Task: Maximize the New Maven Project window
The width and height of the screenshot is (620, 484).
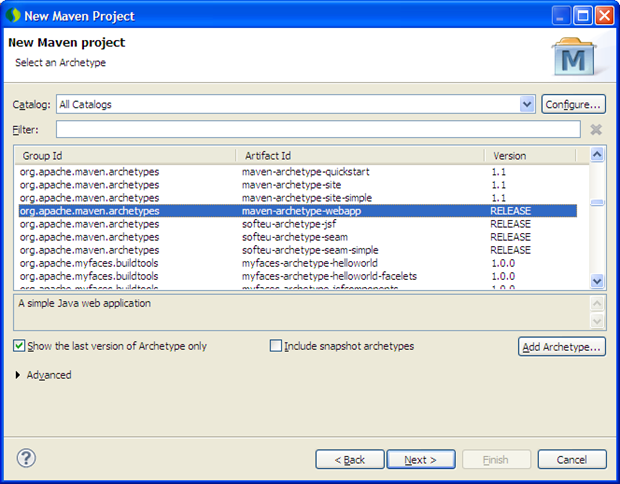Action: [582, 16]
